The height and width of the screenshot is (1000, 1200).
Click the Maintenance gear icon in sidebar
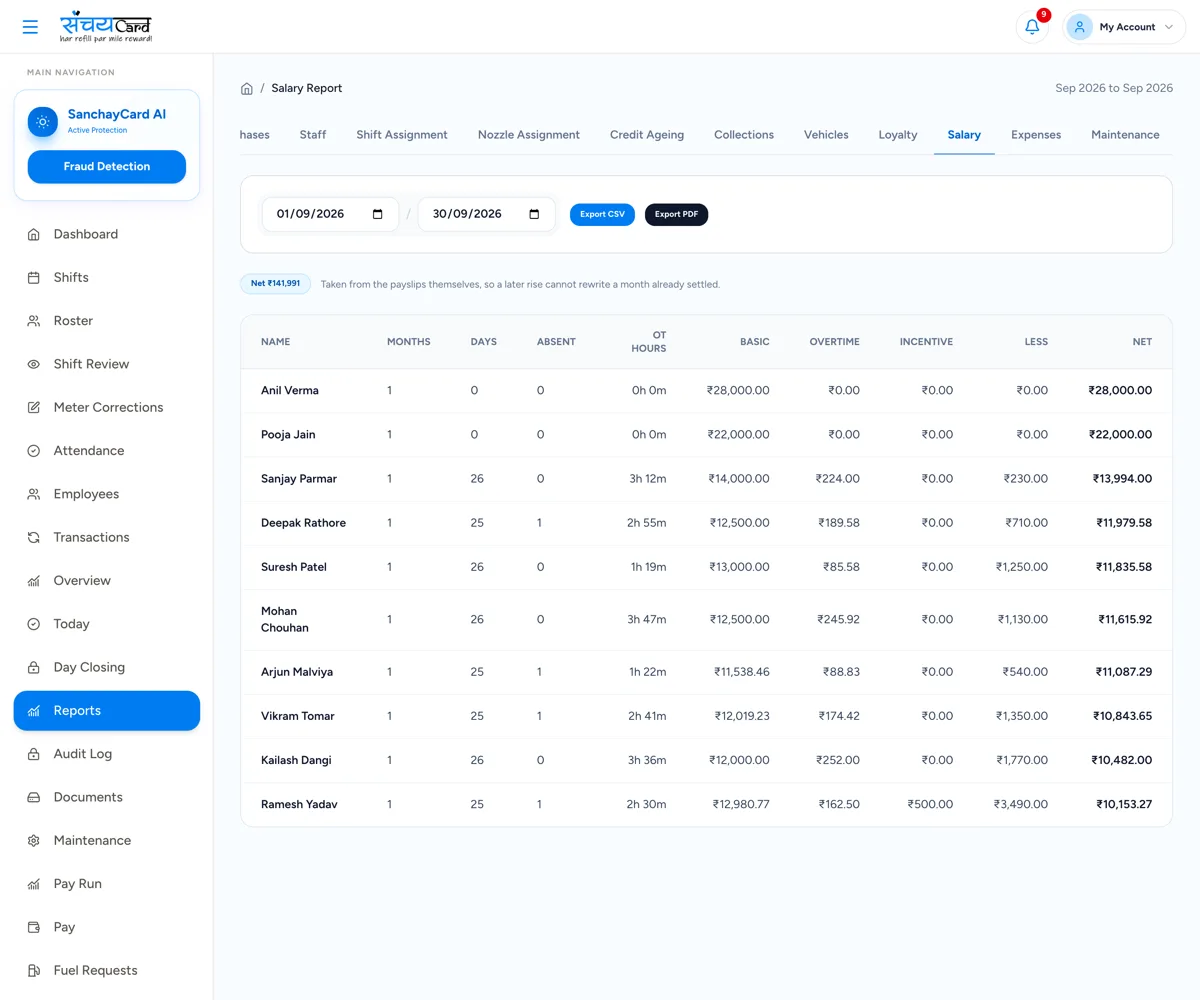[x=33, y=841]
